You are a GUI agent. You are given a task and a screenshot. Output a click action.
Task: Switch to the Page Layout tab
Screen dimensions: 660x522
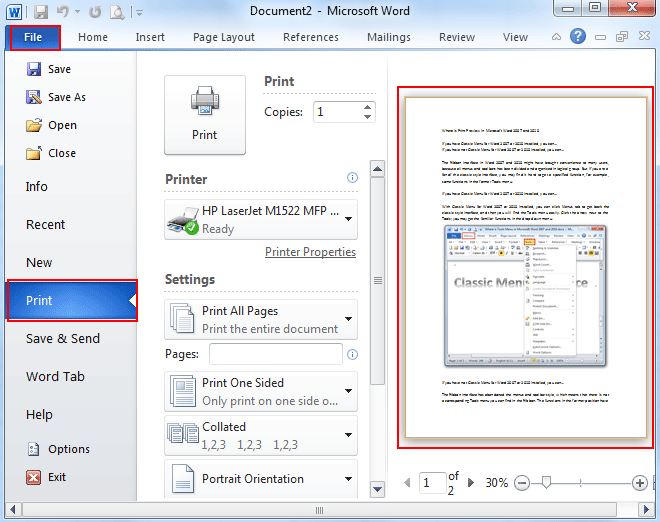pos(224,37)
